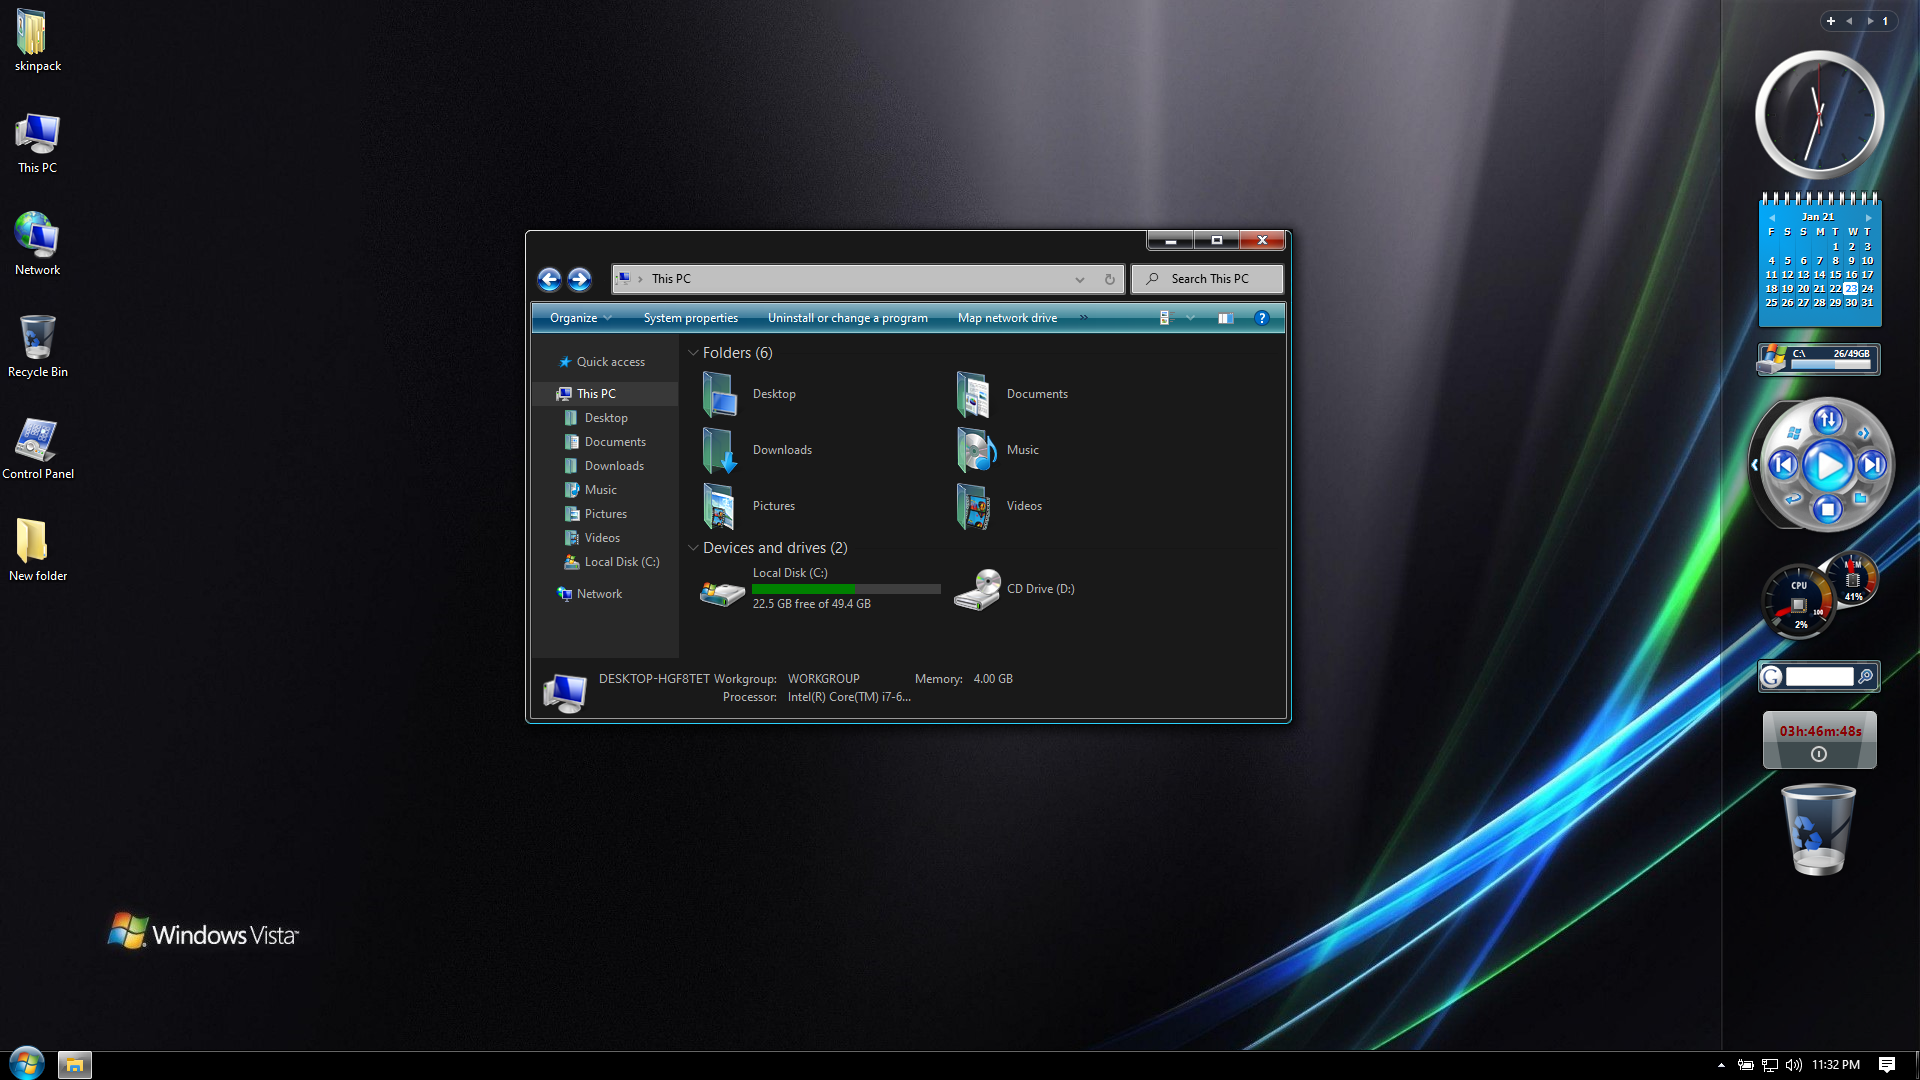Open Explorer help question mark icon
1920x1080 pixels.
(1261, 318)
